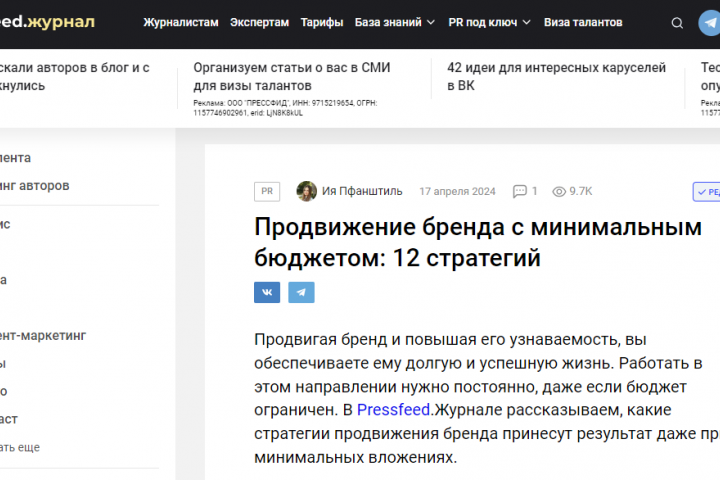Open the comments bubble icon
The height and width of the screenshot is (480, 720).
coord(519,191)
